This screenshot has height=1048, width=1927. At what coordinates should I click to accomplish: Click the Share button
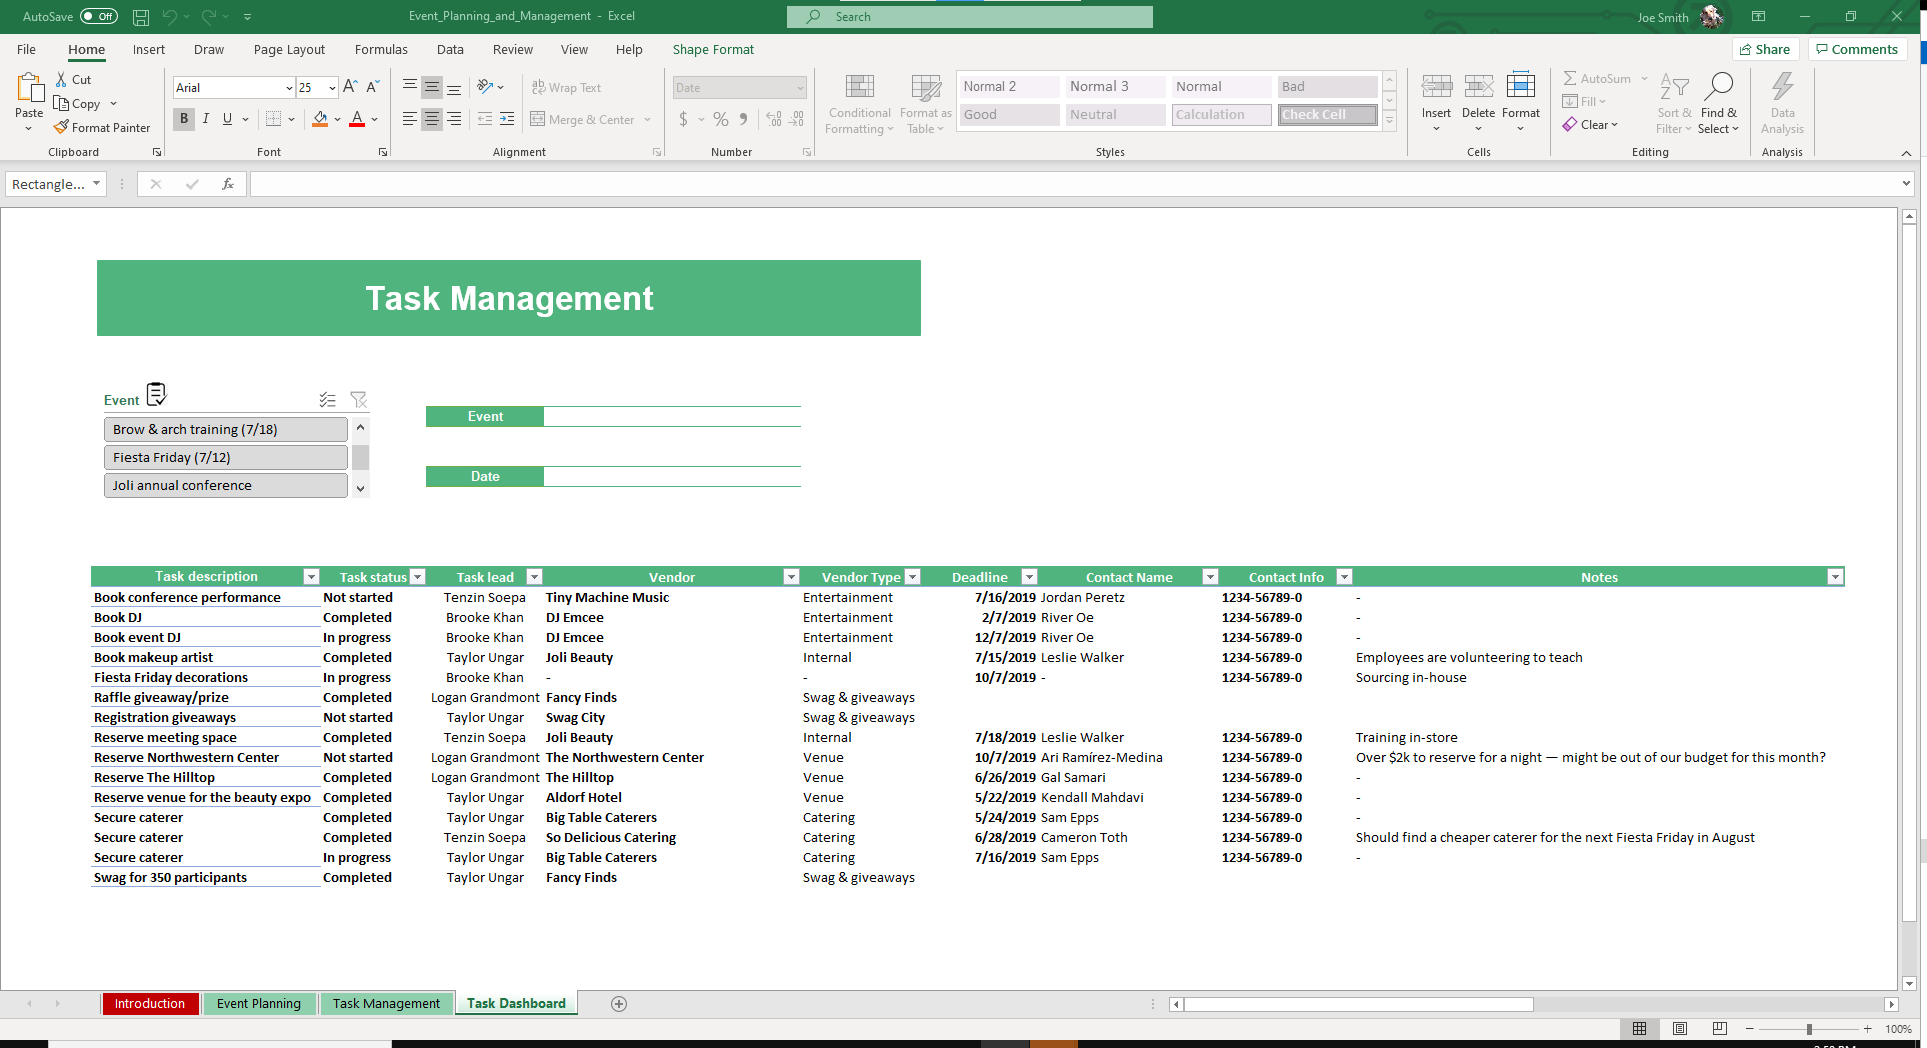point(1765,50)
